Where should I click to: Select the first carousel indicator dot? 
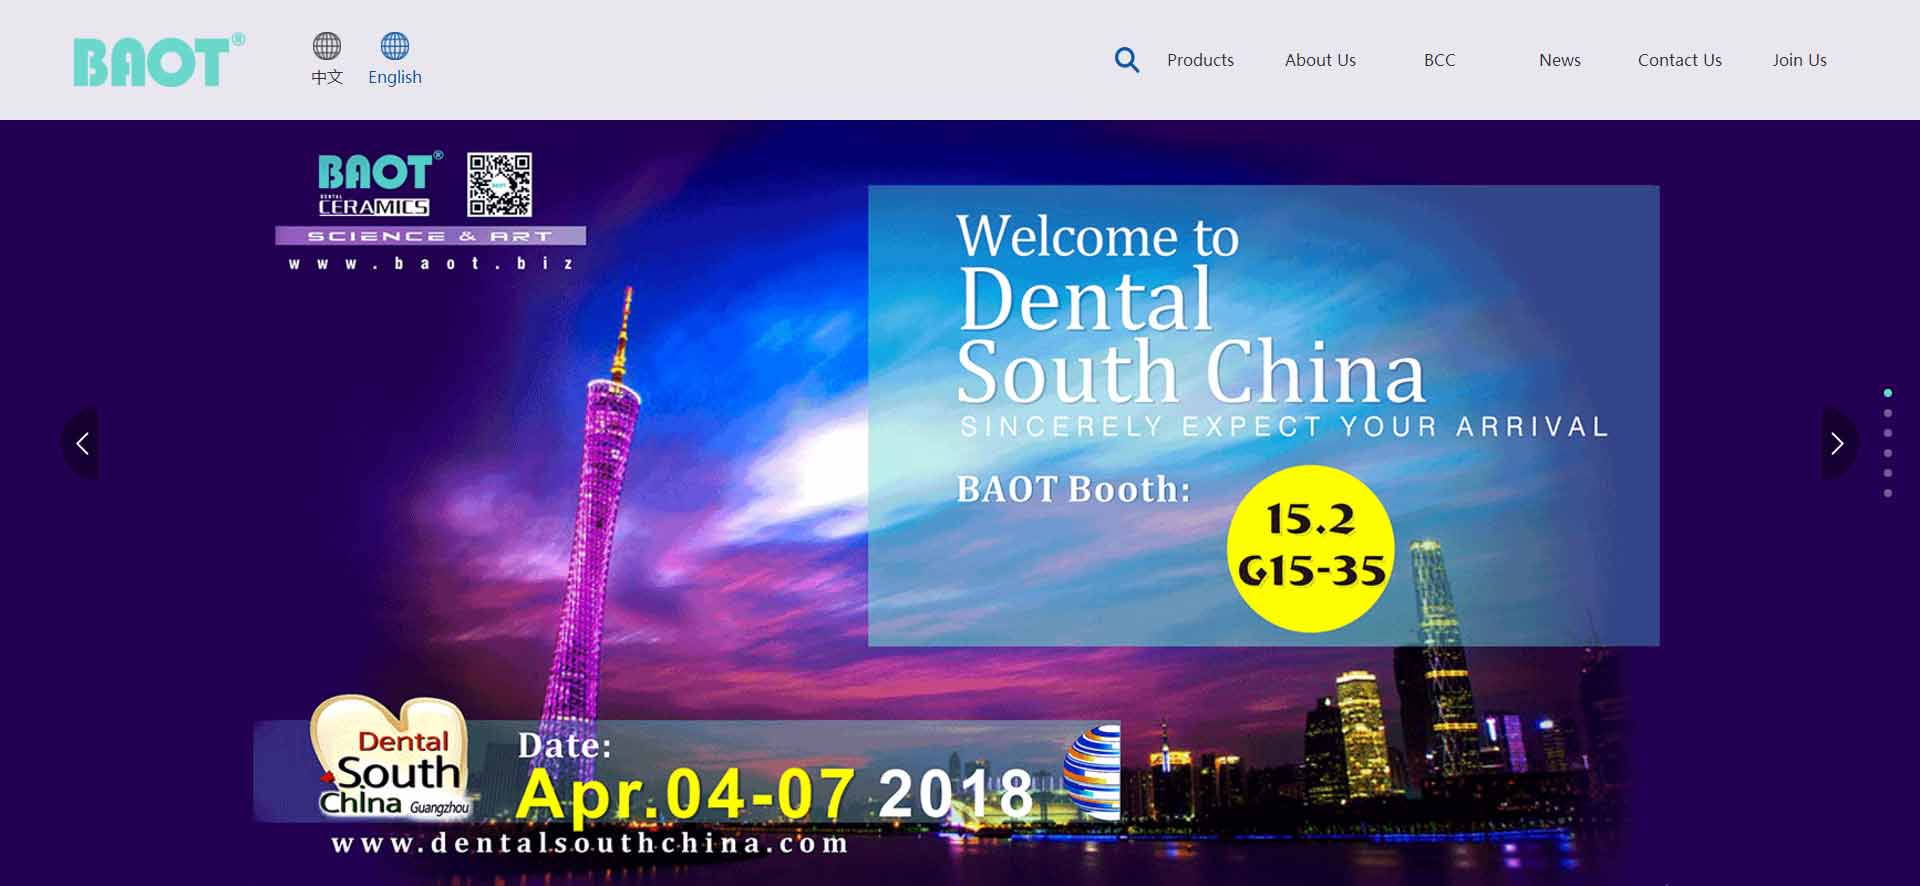click(1887, 393)
